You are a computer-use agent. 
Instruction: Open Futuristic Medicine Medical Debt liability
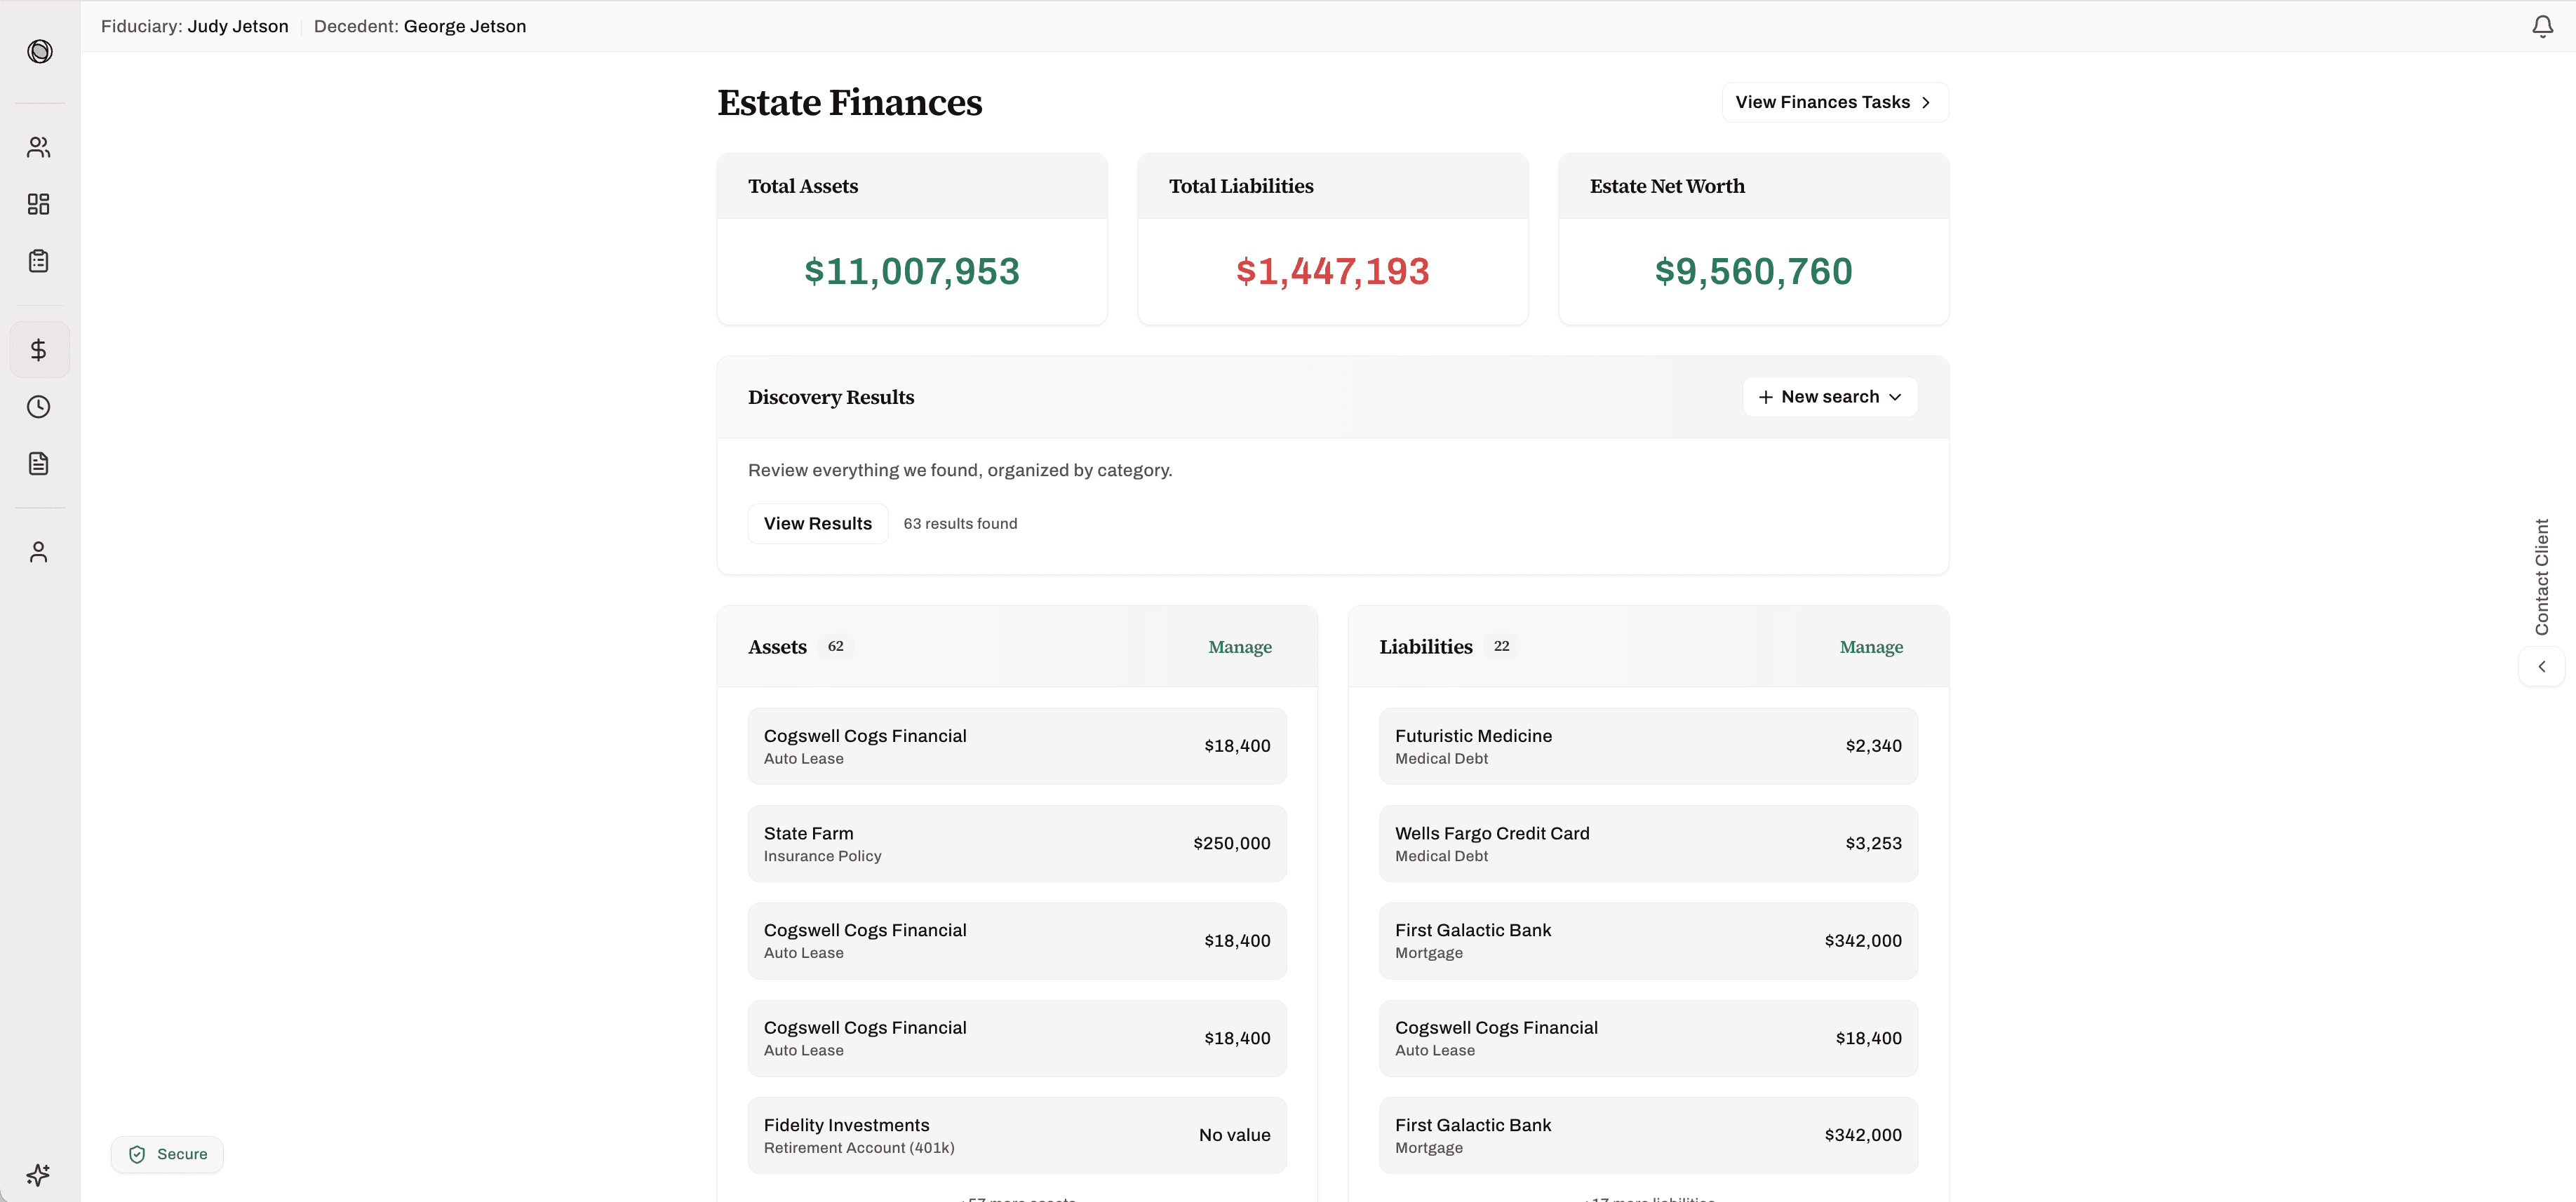pos(1648,746)
